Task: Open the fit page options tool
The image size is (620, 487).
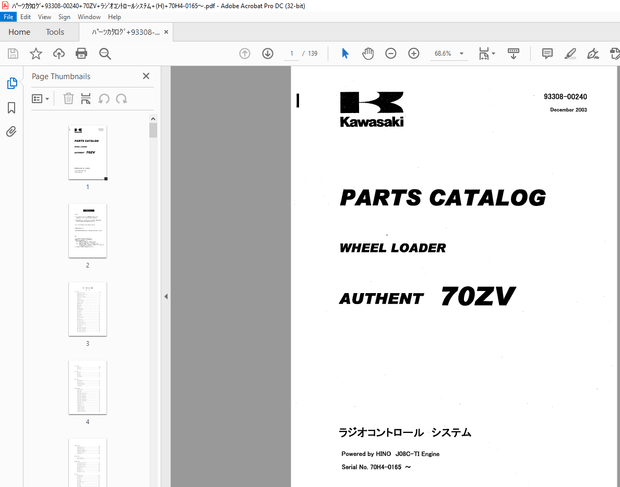Action: tap(486, 53)
